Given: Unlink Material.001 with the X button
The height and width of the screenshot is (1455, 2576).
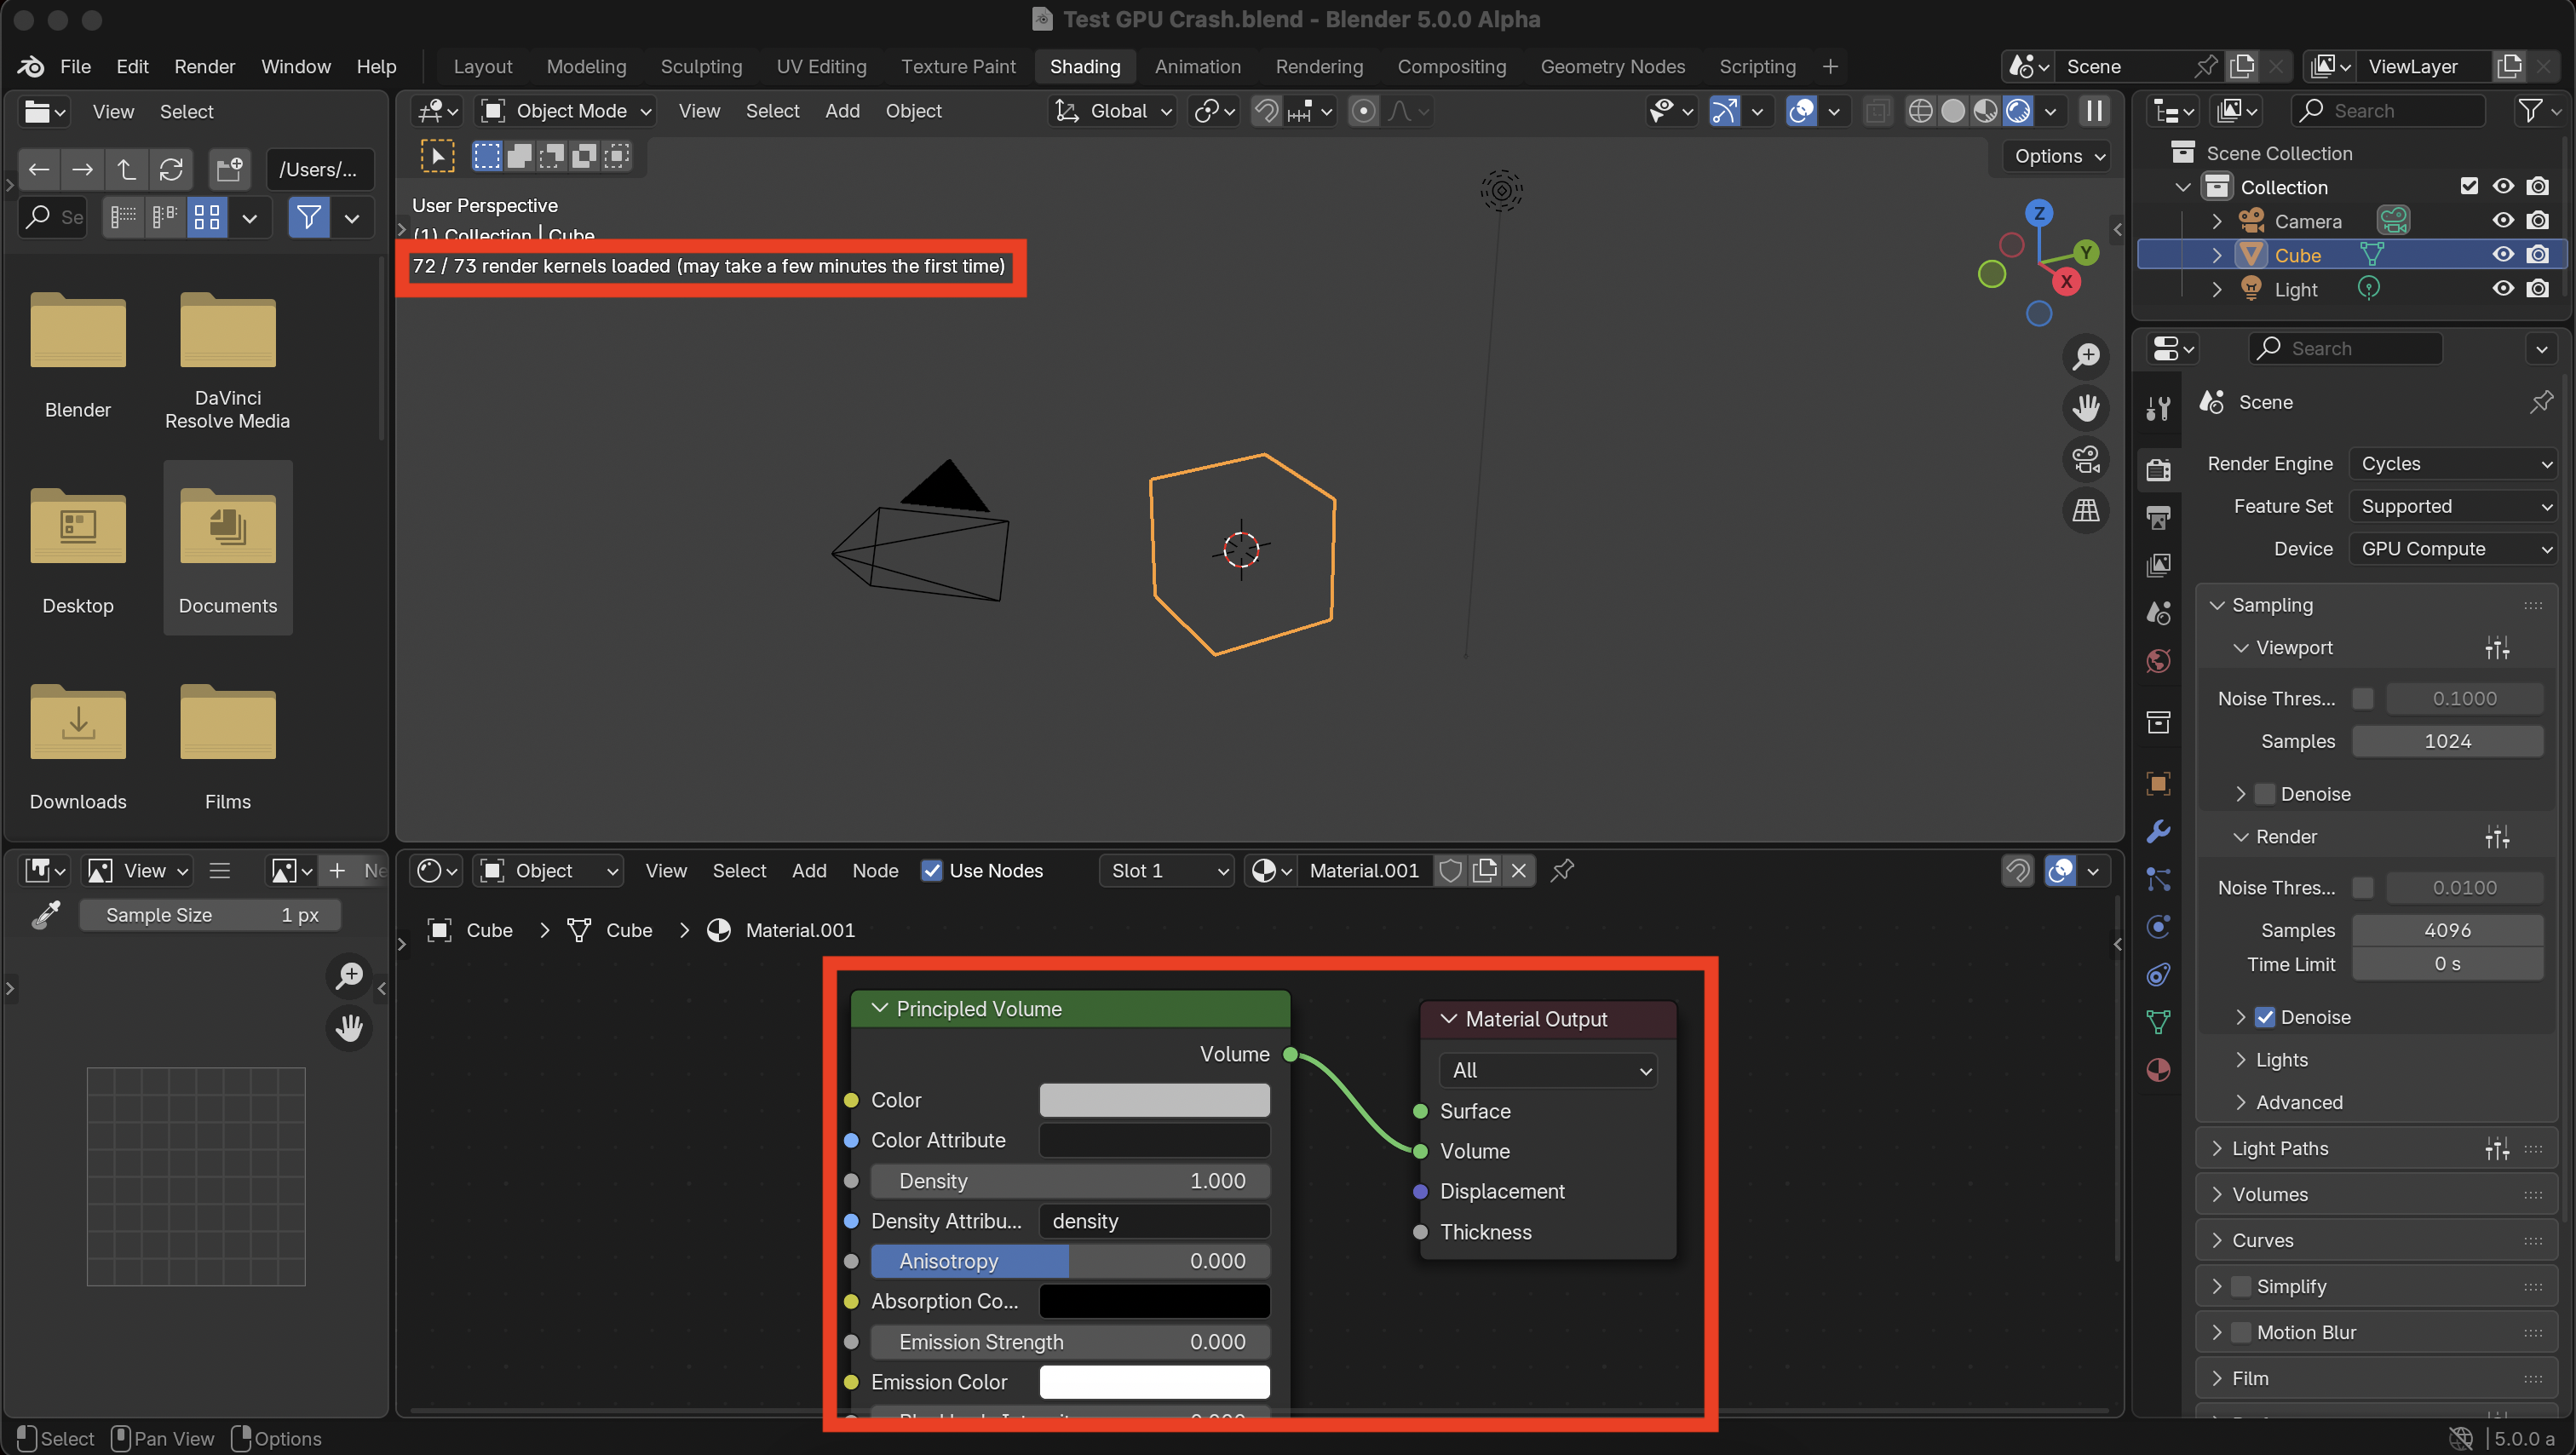Looking at the screenshot, I should click(x=1518, y=871).
